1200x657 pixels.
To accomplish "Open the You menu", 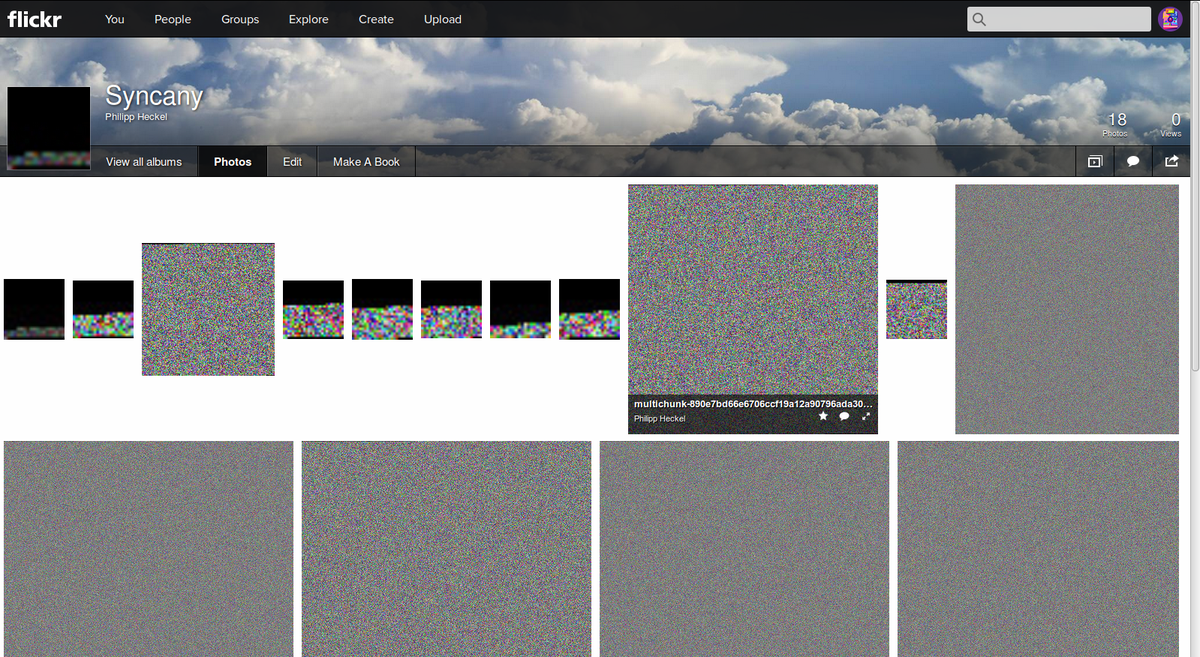I will 115,19.
